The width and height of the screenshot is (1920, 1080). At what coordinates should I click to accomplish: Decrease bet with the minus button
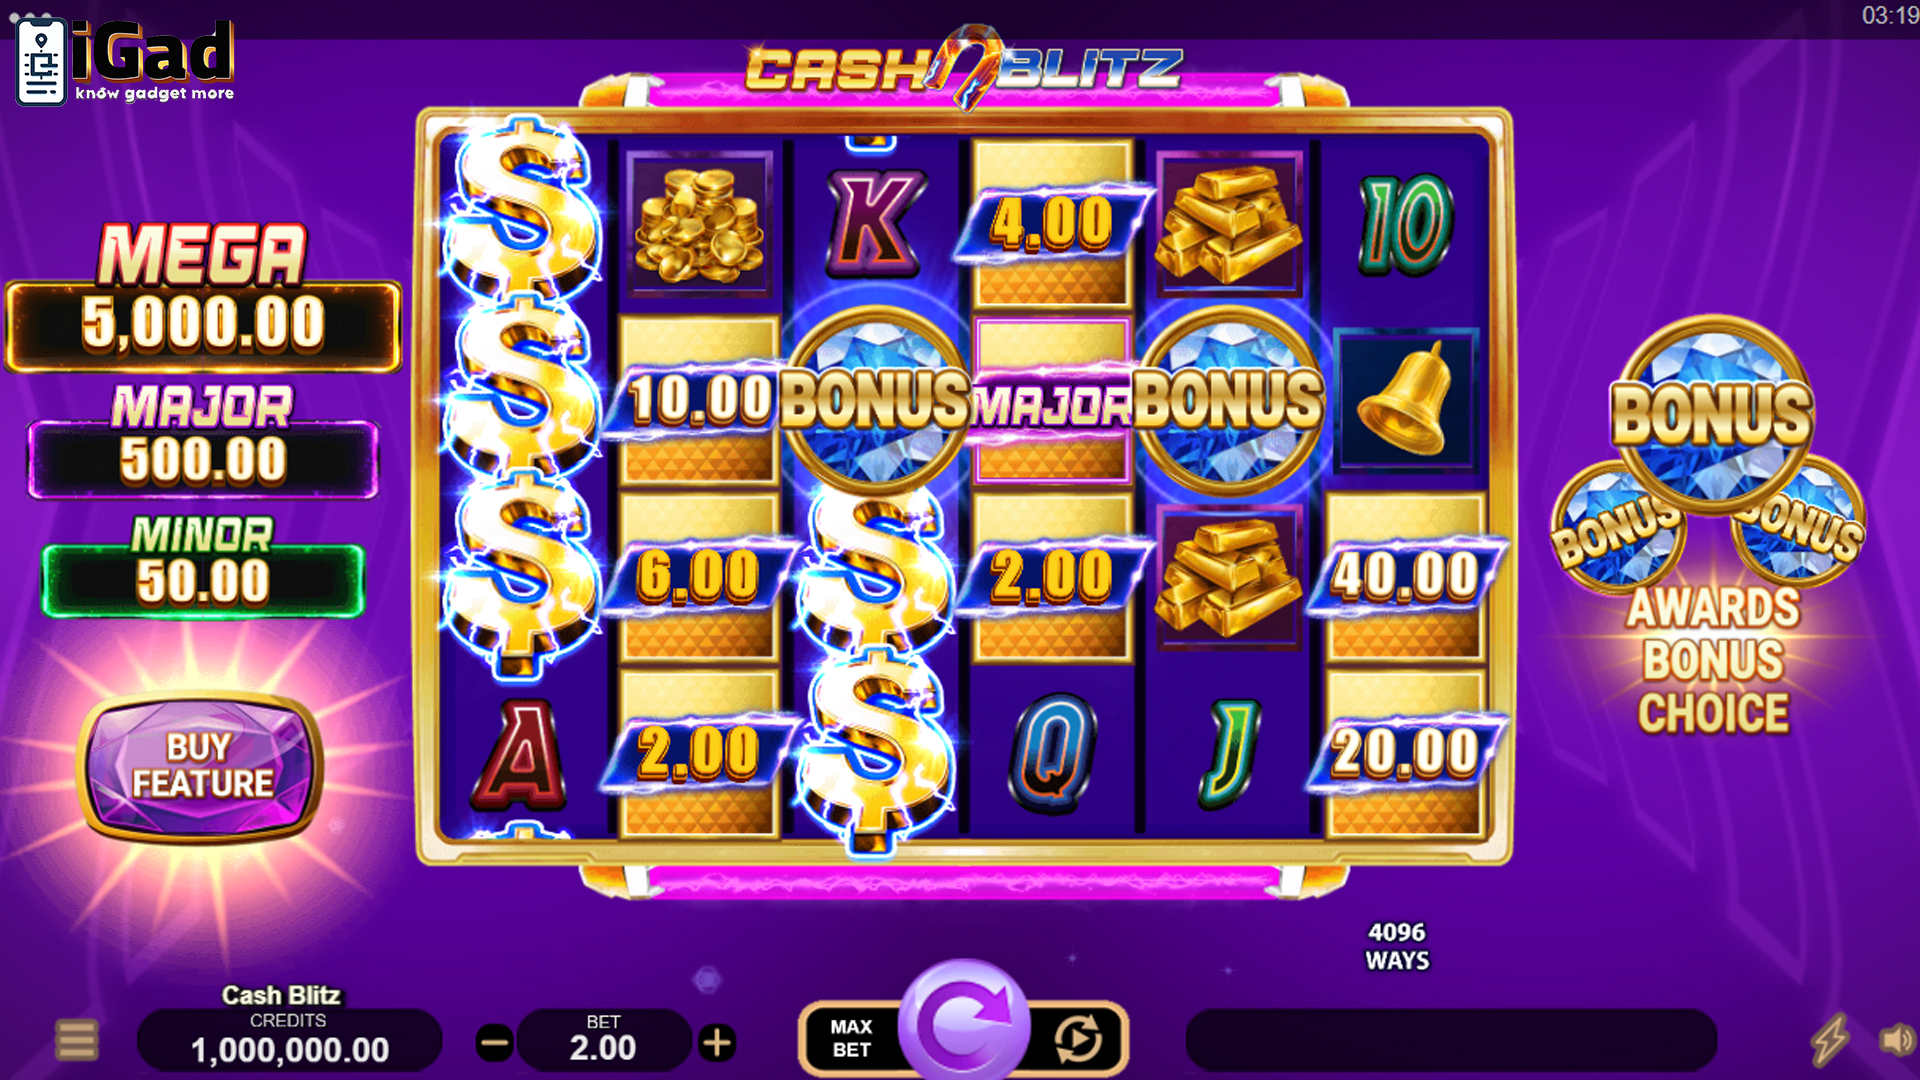coord(494,1044)
